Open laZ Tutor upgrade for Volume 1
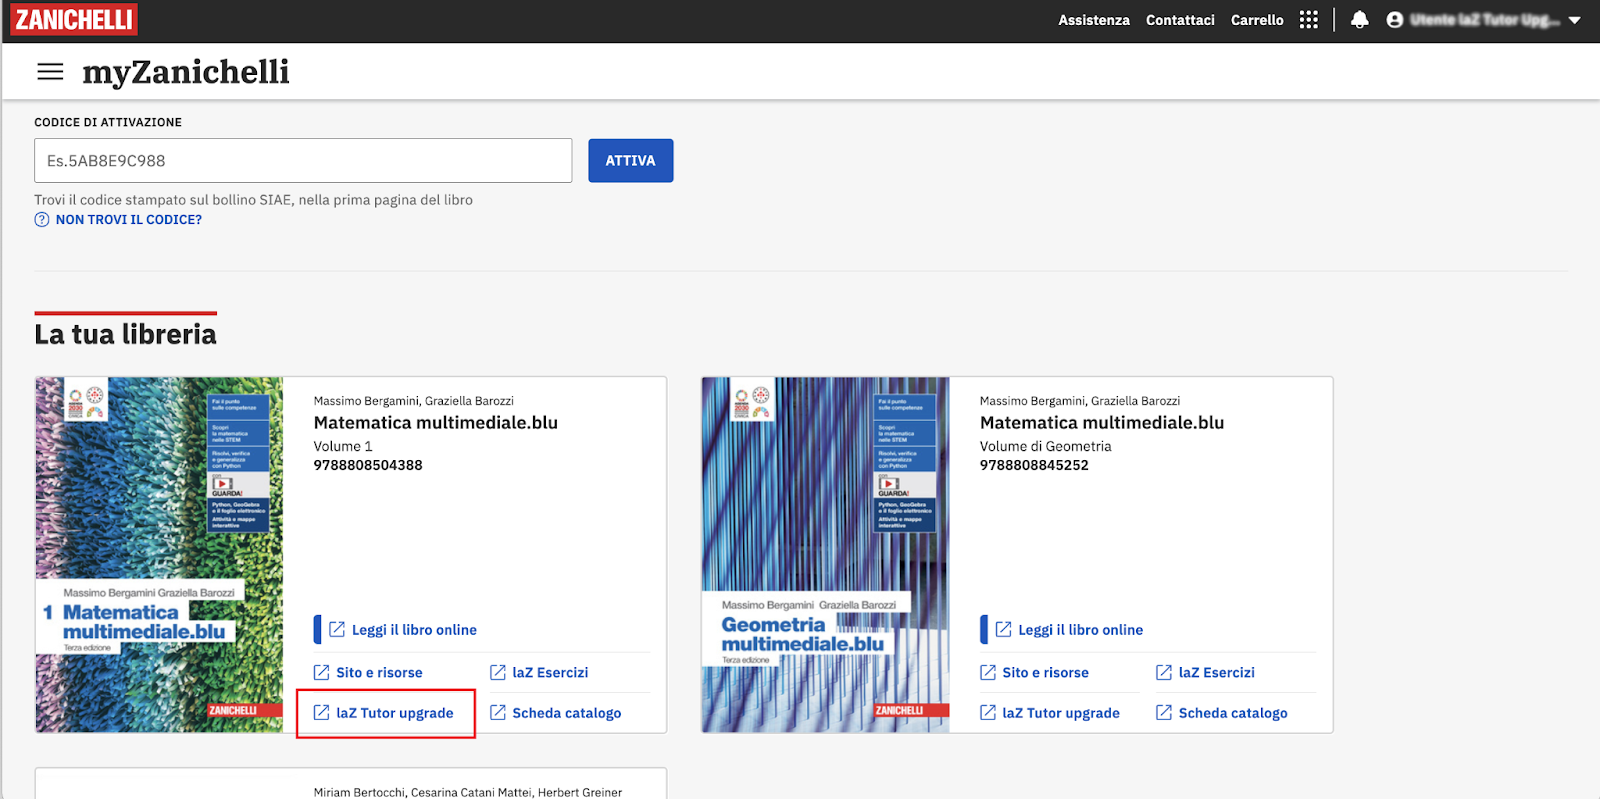1600x799 pixels. pos(384,713)
